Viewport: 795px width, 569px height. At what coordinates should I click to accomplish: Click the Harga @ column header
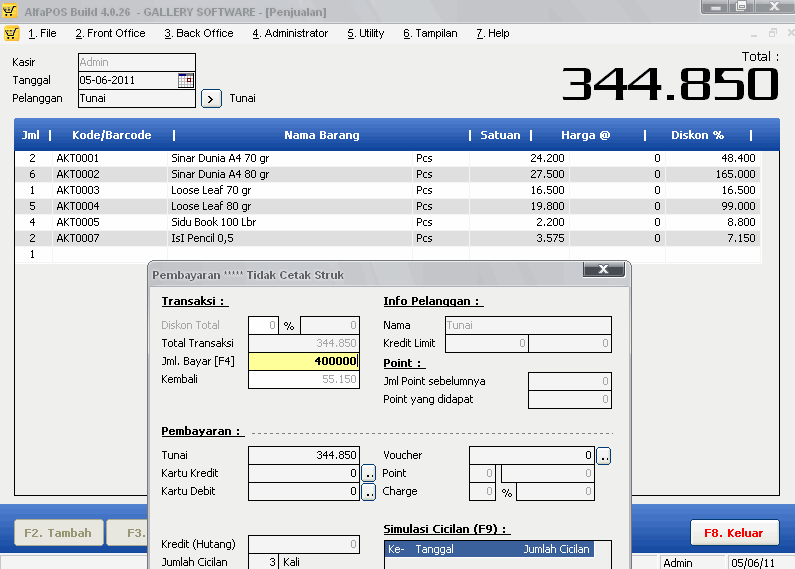click(x=586, y=135)
